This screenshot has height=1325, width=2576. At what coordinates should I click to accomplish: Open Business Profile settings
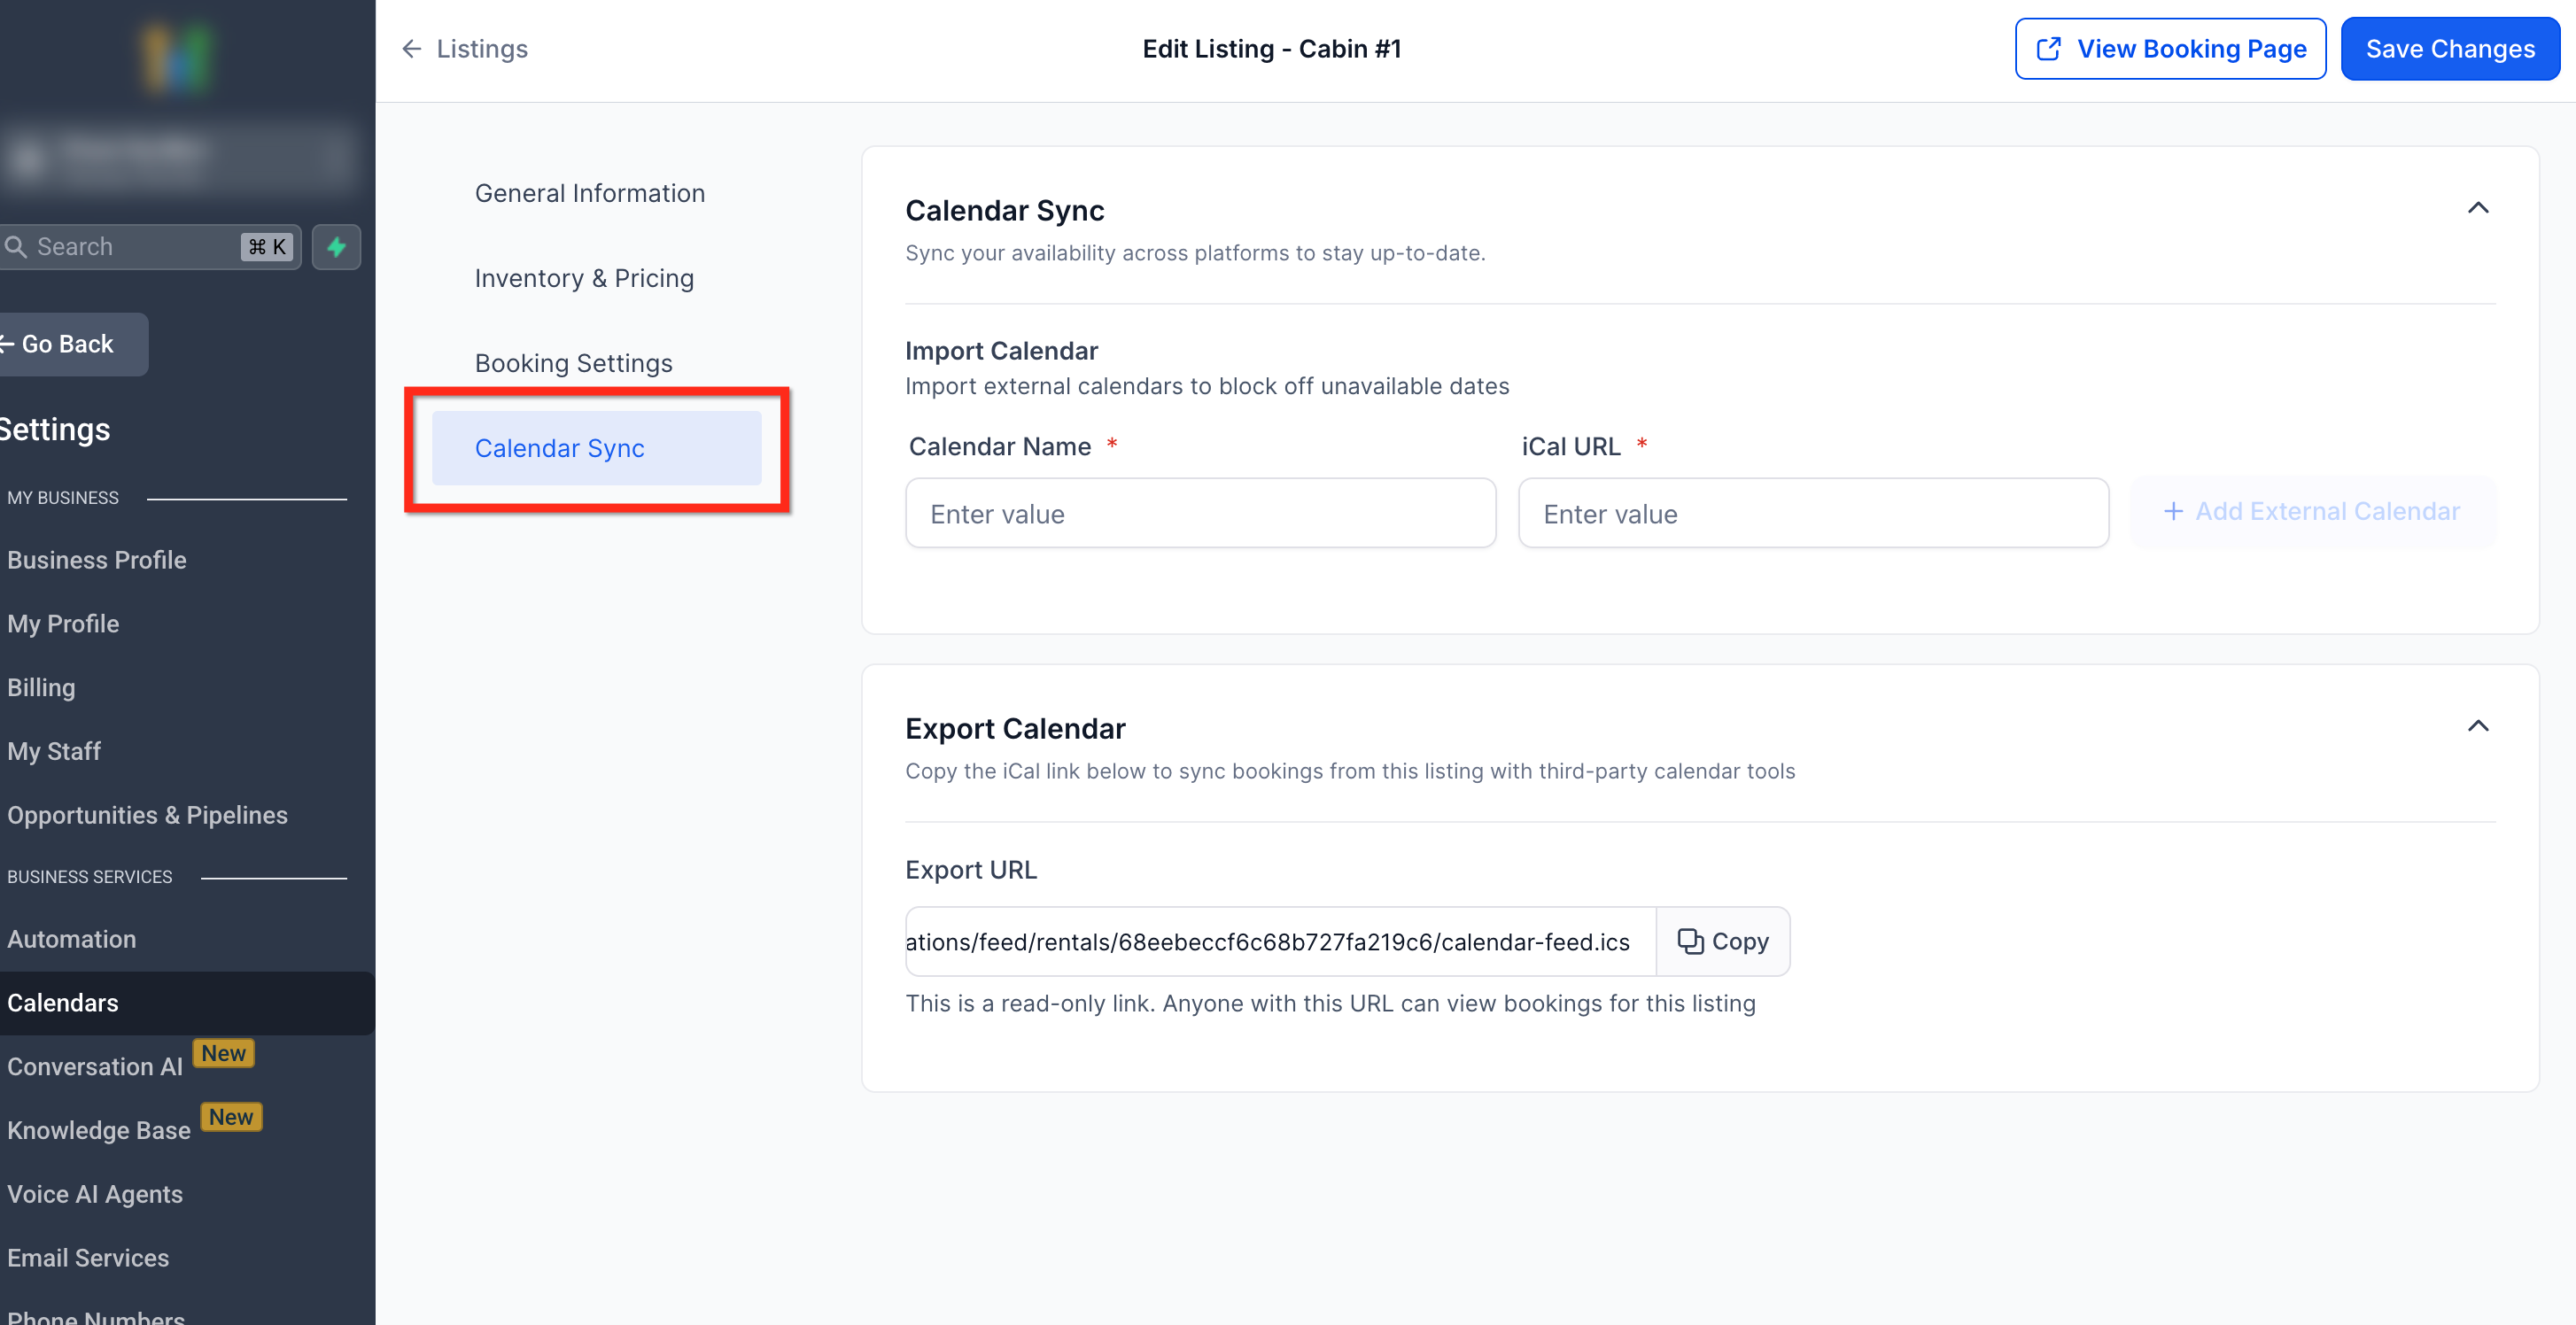click(97, 560)
